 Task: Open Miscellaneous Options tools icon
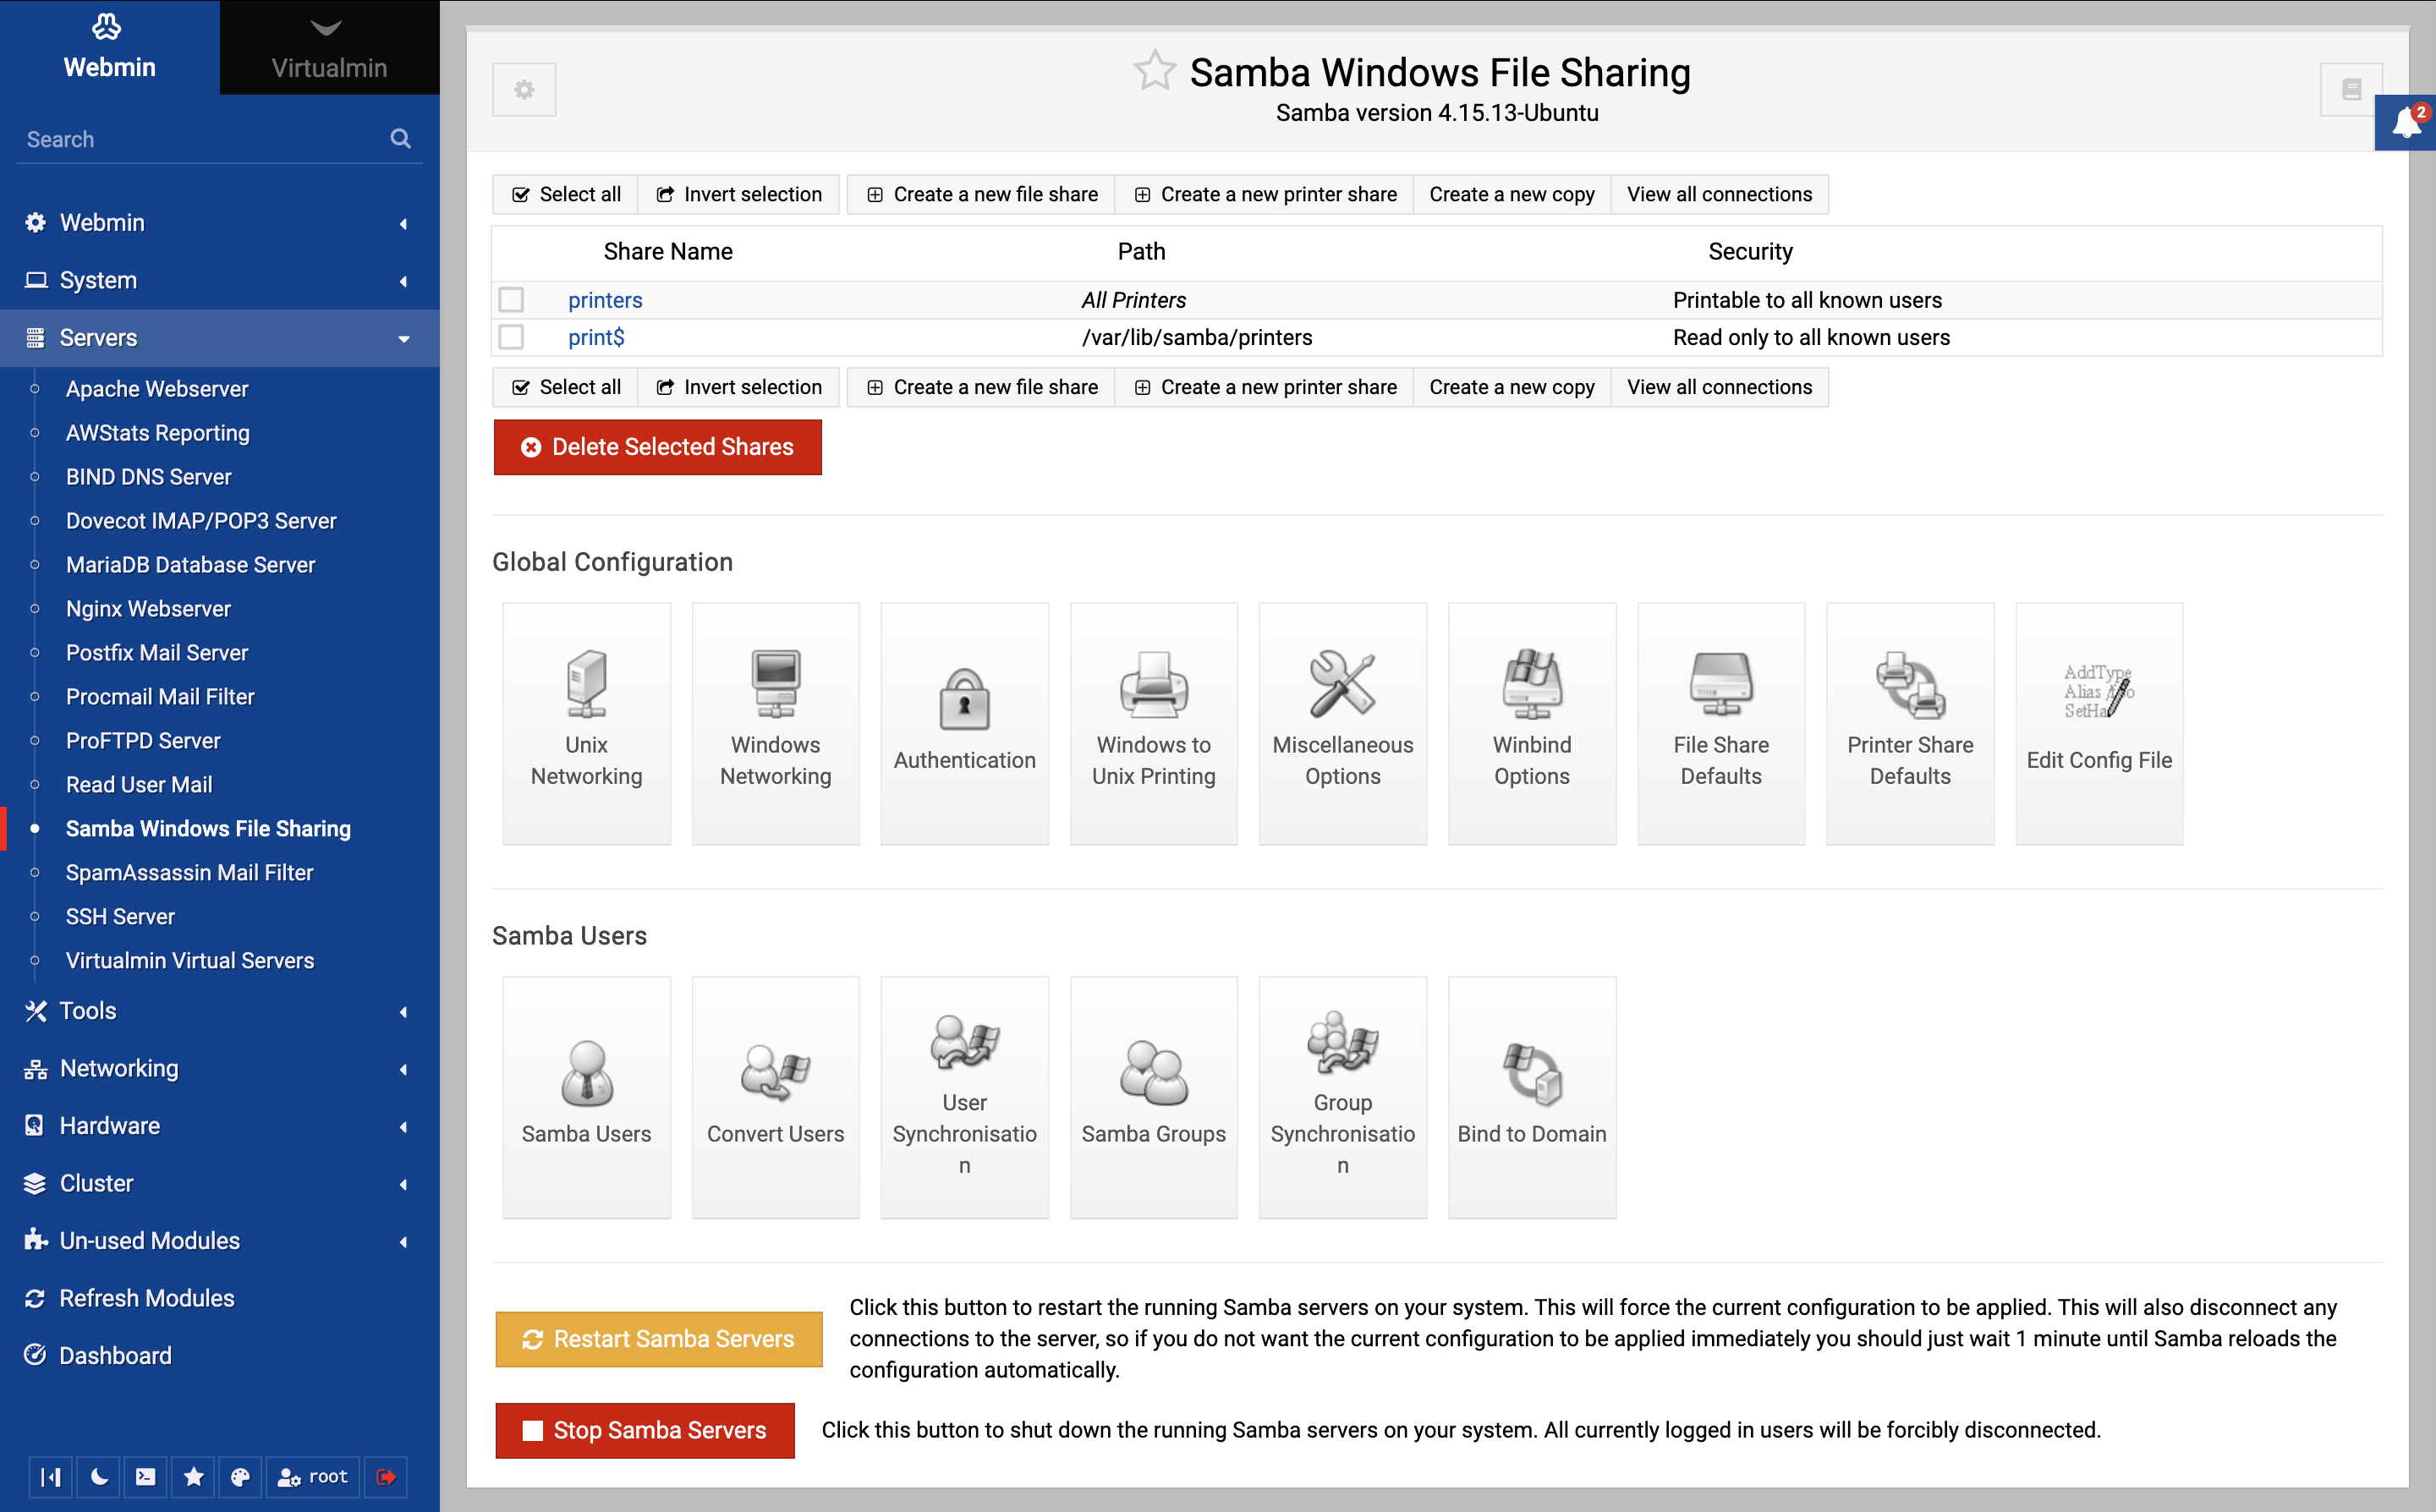click(x=1342, y=723)
